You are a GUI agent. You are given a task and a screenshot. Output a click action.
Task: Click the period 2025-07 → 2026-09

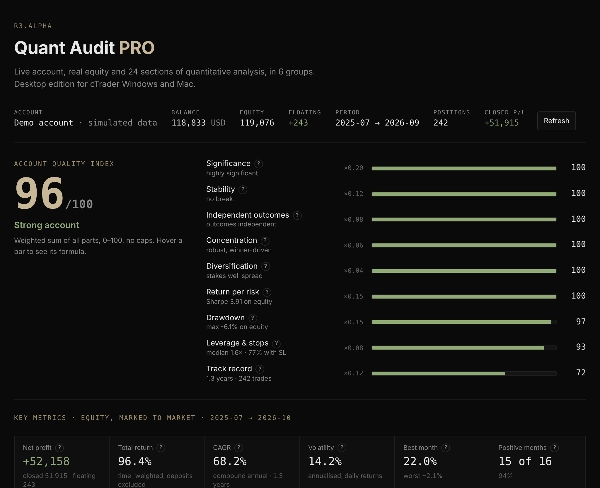tap(377, 123)
